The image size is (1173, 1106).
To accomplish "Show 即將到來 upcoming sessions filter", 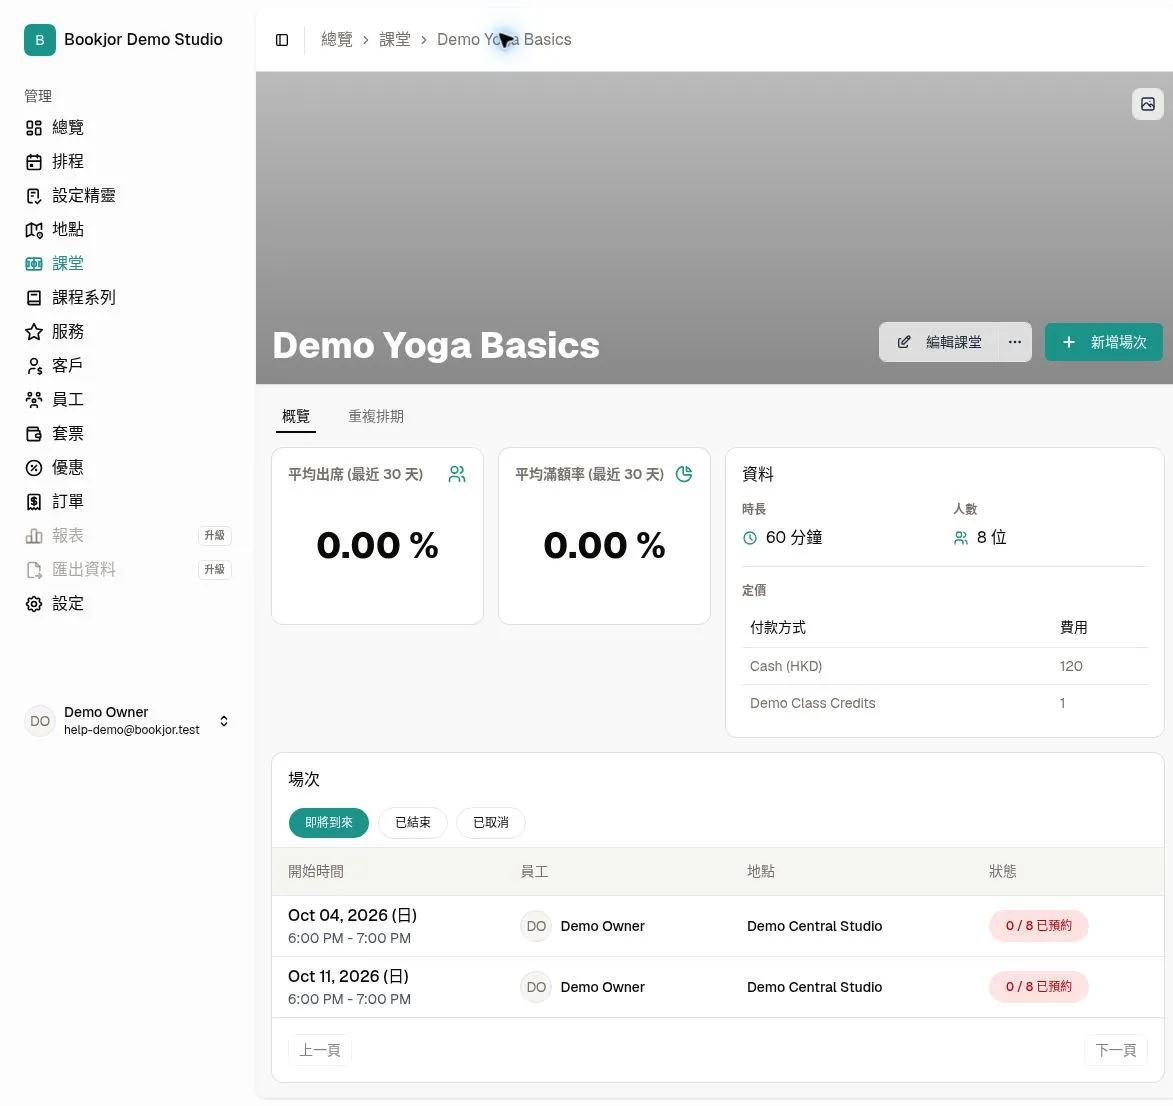I will pyautogui.click(x=328, y=823).
